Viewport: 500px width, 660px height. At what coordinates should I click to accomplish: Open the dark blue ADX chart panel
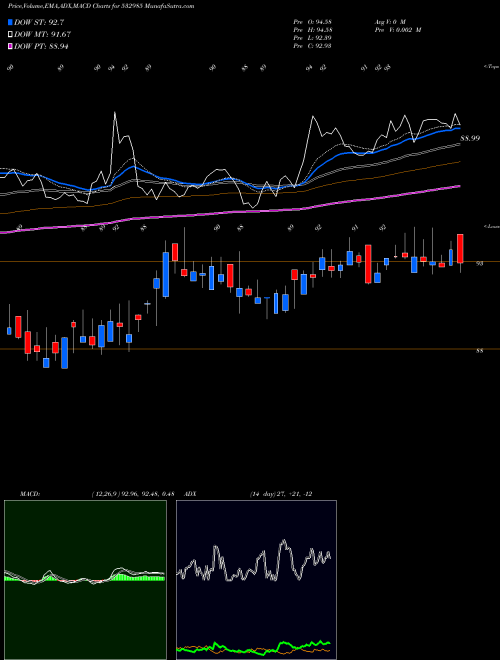256,580
